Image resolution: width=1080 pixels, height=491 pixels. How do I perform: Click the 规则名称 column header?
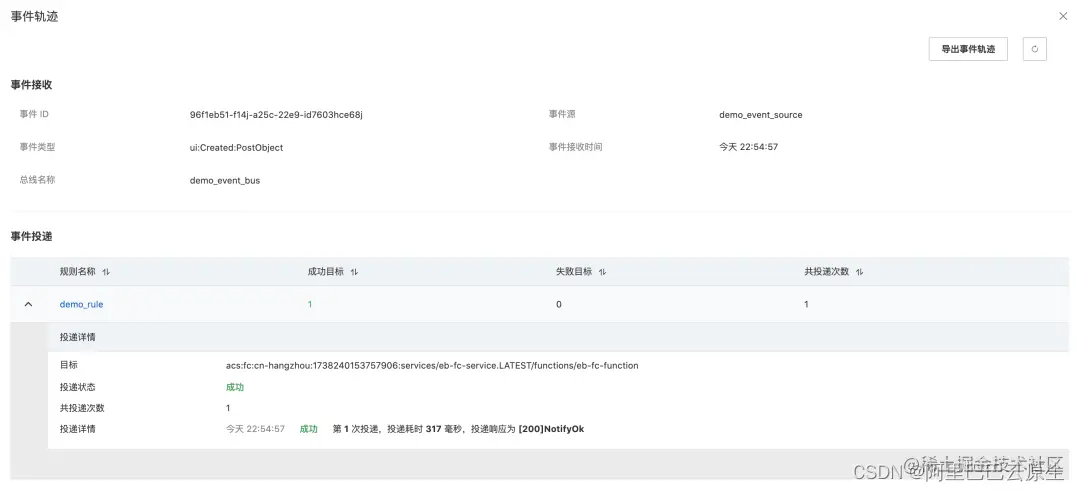pyautogui.click(x=78, y=271)
